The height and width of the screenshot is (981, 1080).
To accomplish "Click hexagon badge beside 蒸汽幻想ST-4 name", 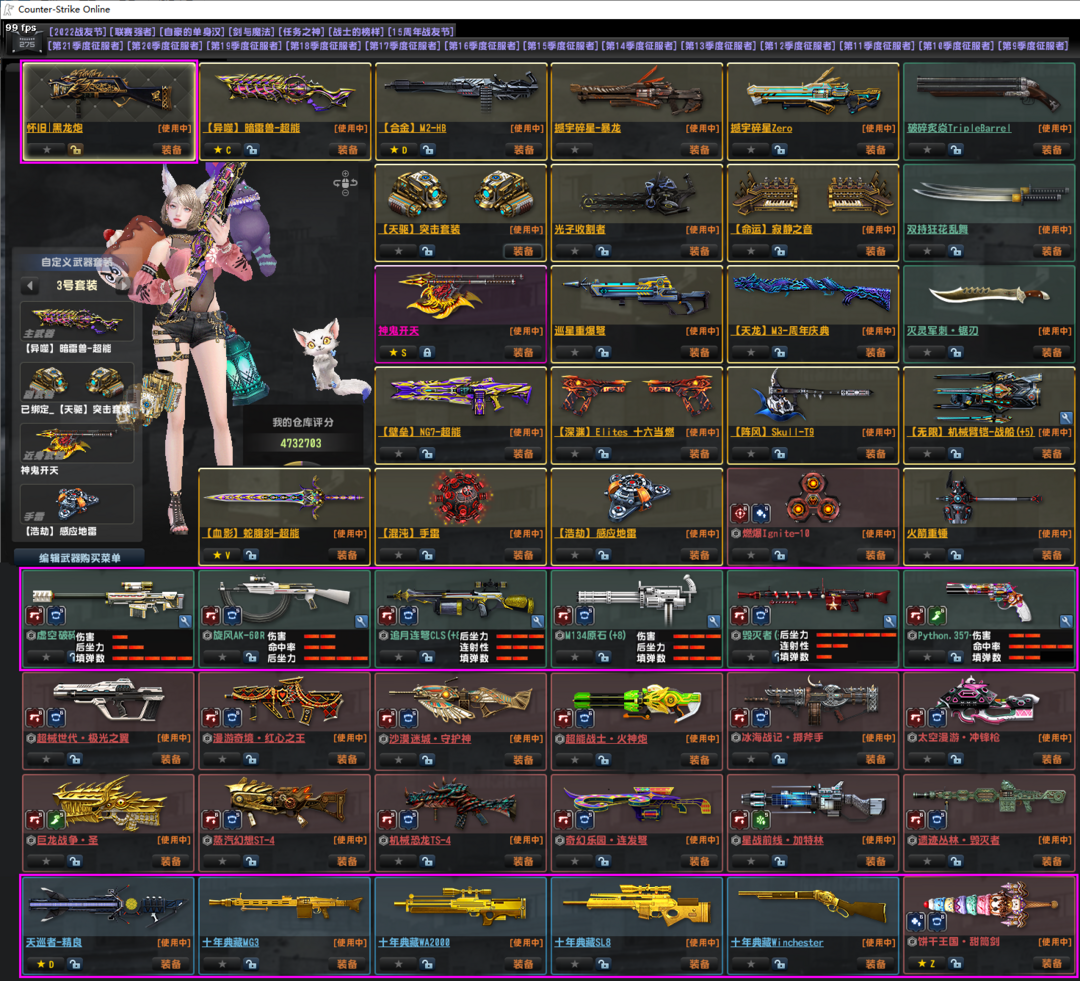I will pos(207,840).
